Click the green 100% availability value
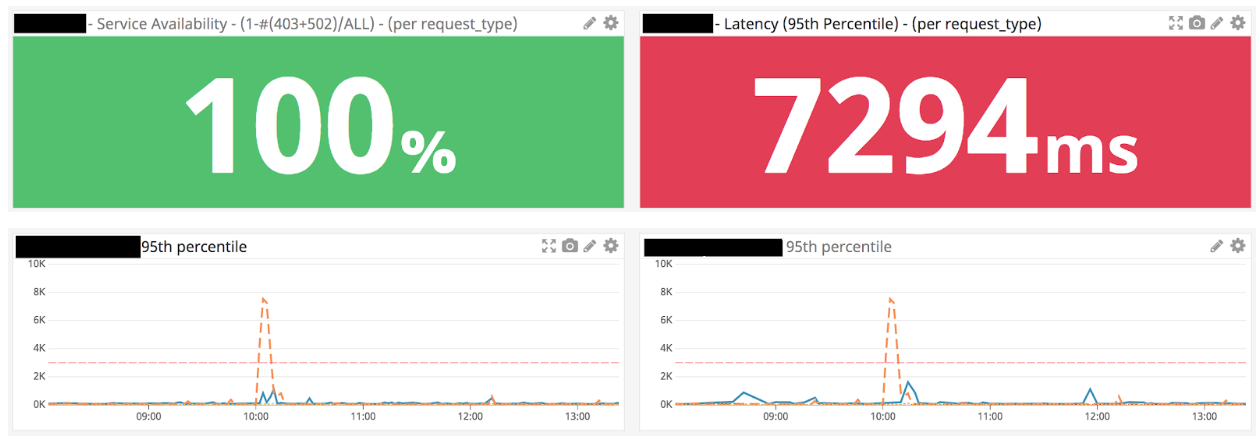The image size is (1260, 442). tap(318, 123)
